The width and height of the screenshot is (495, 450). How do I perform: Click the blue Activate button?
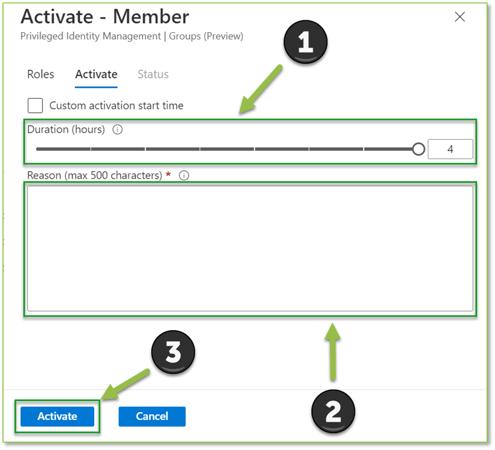(57, 416)
